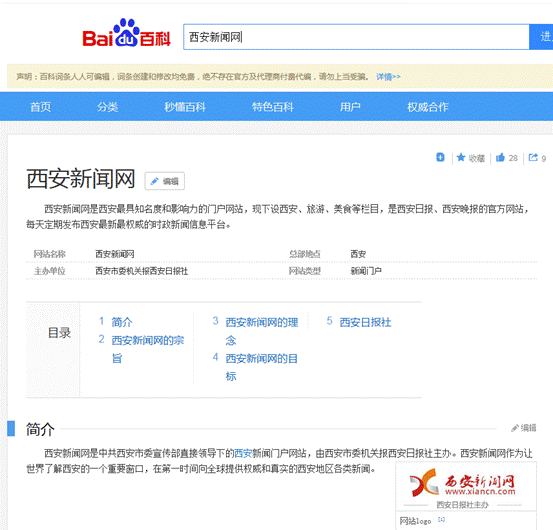This screenshot has width=553, height=530.
Task: Click the blue plus icon near 收藏
Action: [440, 157]
